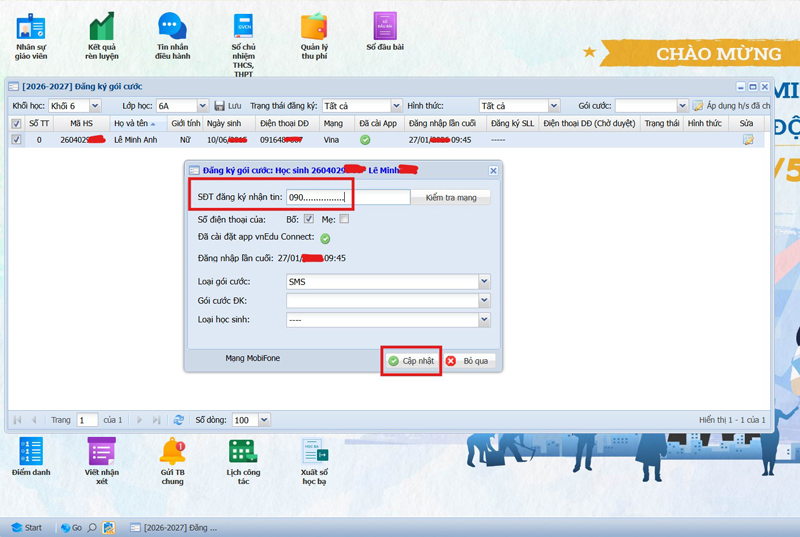800x537 pixels.
Task: Open Lịch công tác calendar icon
Action: click(243, 451)
